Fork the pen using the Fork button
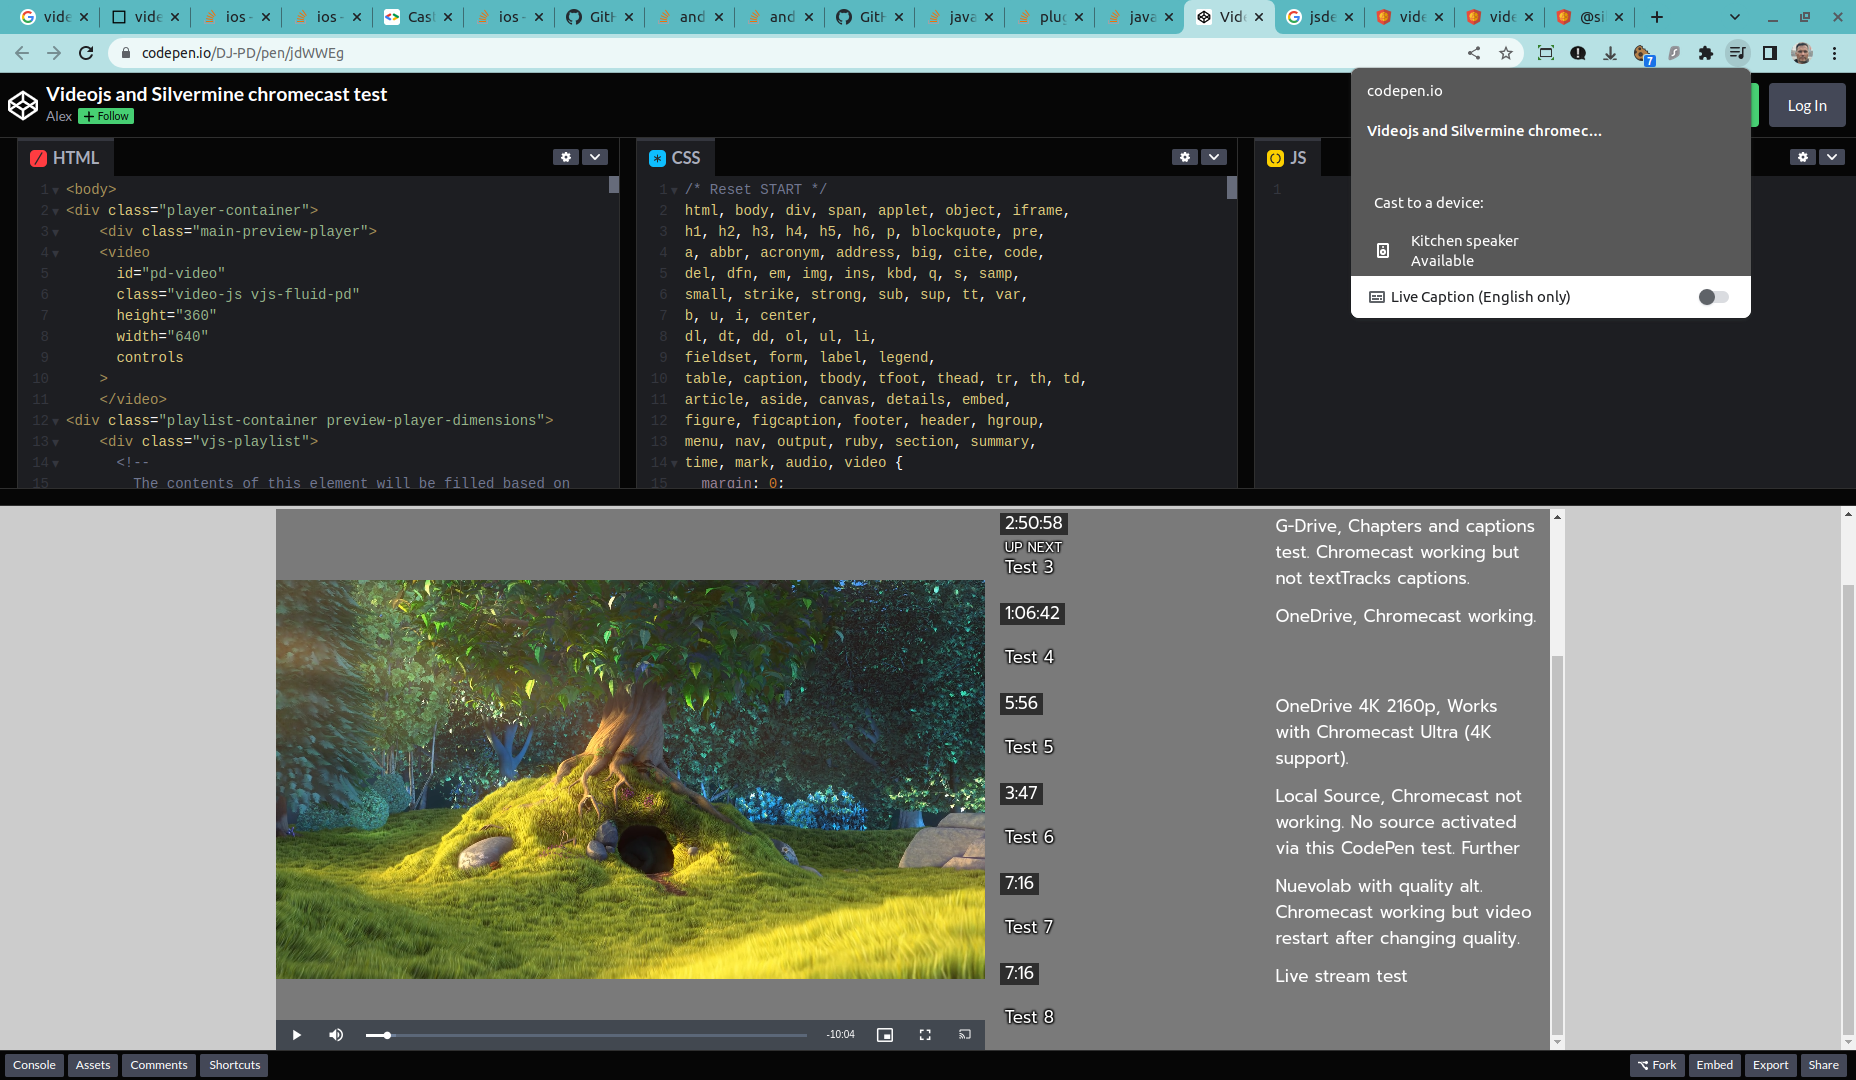Viewport: 1856px width, 1080px height. (1656, 1065)
